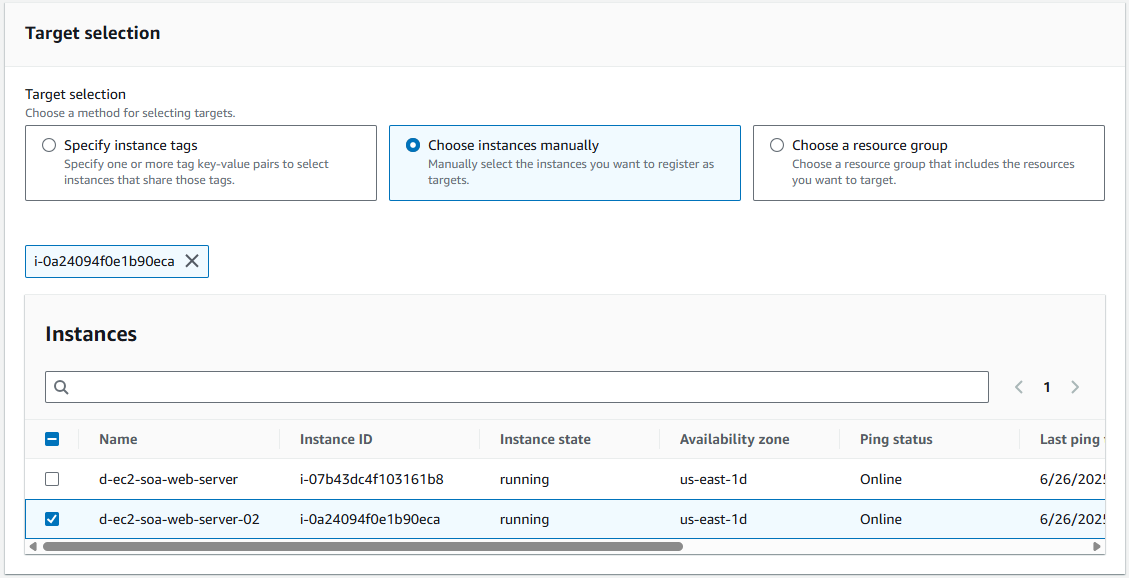The width and height of the screenshot is (1129, 578).
Task: Uncheck the d-ec2-soa-web-server-02 instance checkbox
Action: click(53, 519)
